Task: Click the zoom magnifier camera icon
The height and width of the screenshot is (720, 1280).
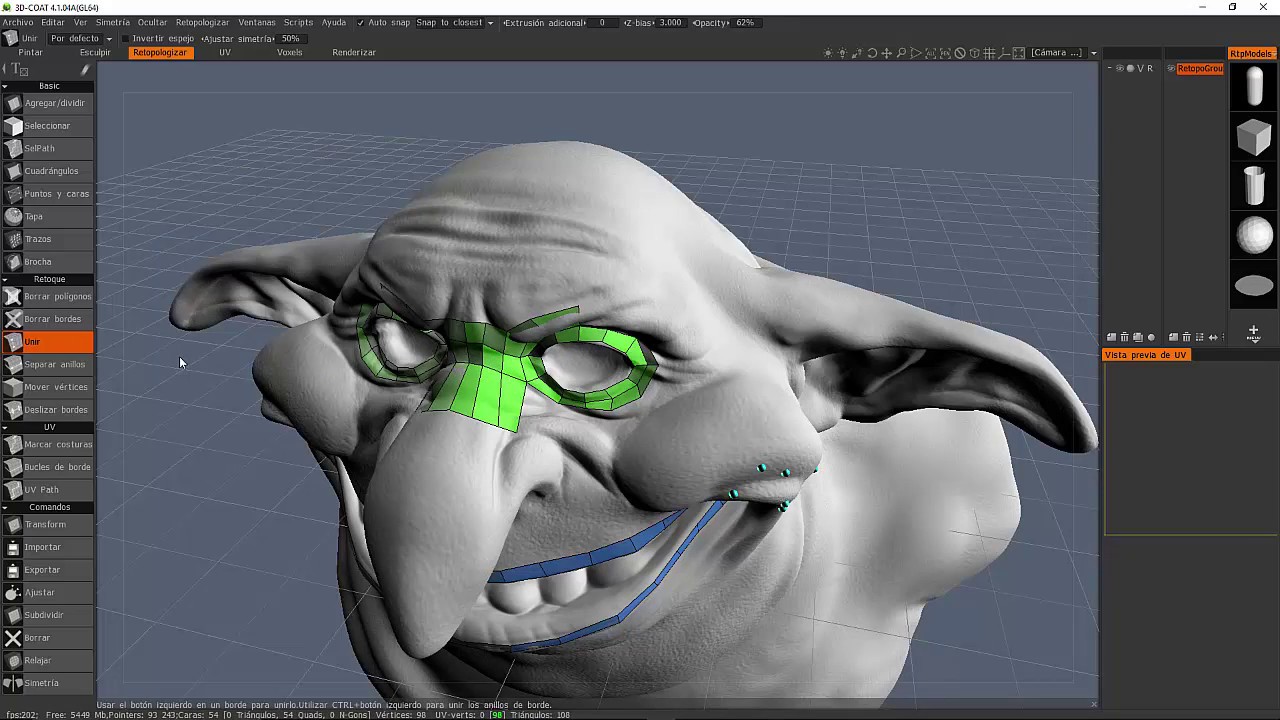Action: 901,53
